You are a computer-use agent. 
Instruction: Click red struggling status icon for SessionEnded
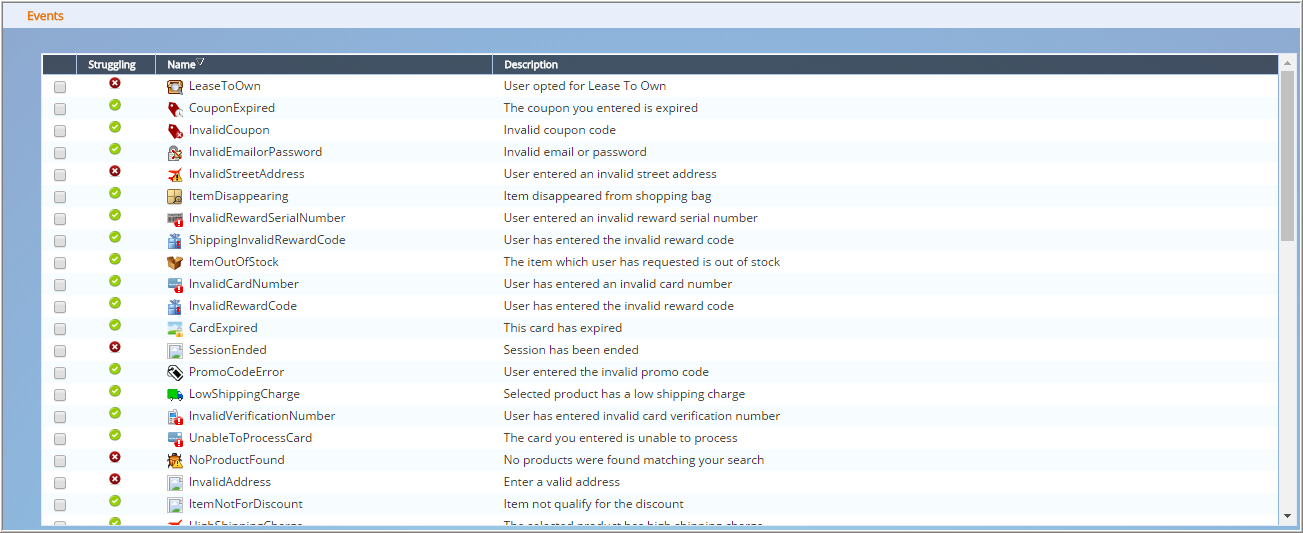pyautogui.click(x=115, y=347)
